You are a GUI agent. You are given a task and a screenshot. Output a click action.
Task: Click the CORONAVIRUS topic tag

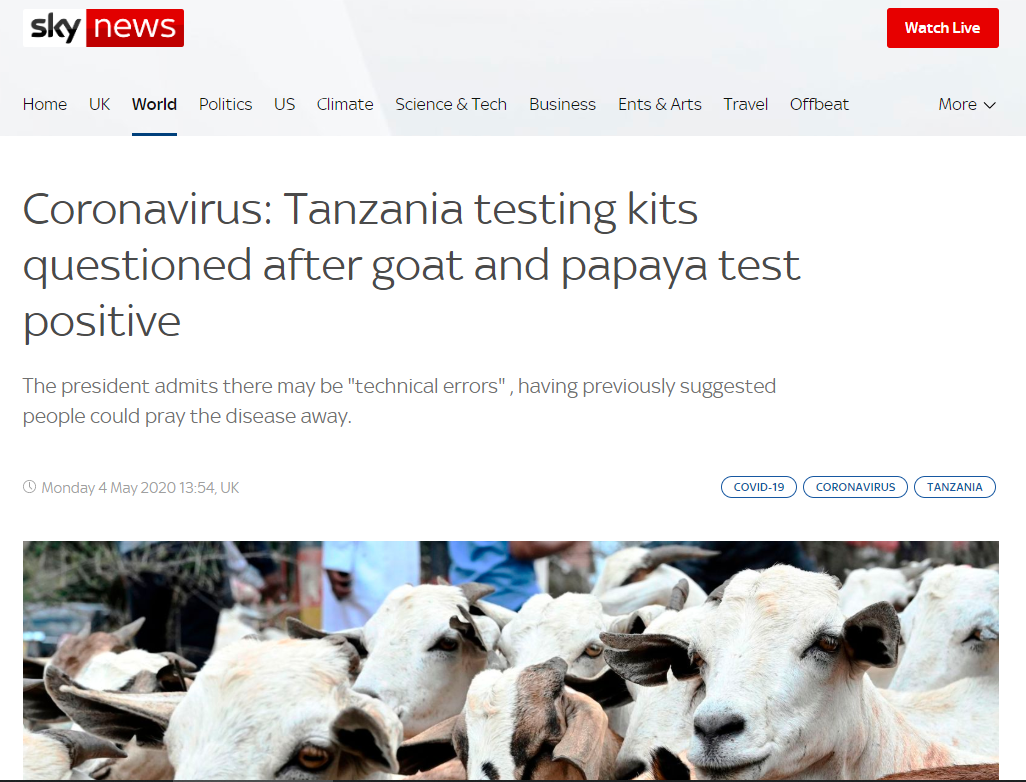[x=855, y=487]
